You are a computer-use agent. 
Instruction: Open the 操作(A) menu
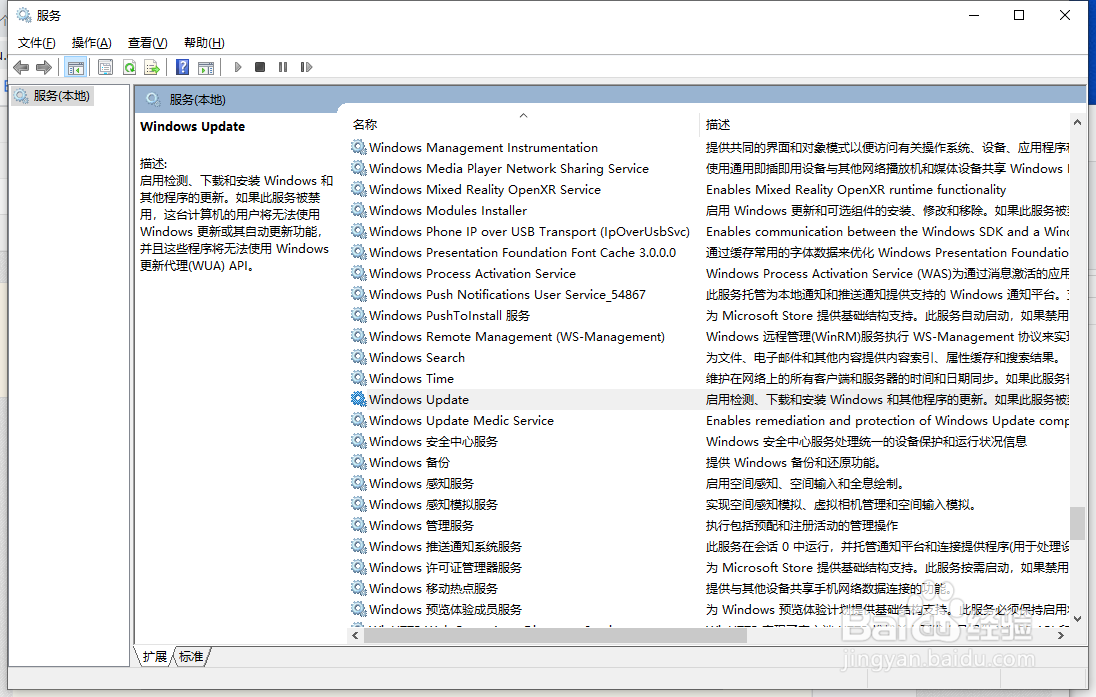(x=92, y=43)
